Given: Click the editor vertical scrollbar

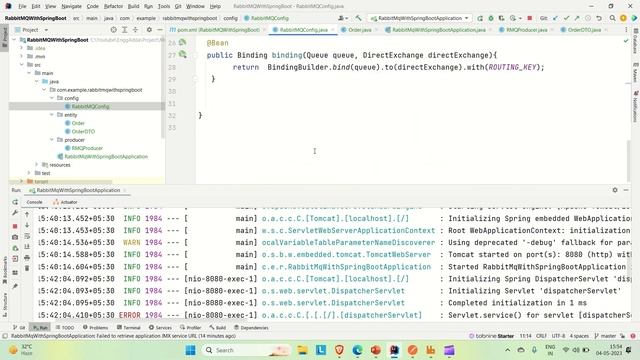Looking at the screenshot, I should pyautogui.click(x=629, y=161).
